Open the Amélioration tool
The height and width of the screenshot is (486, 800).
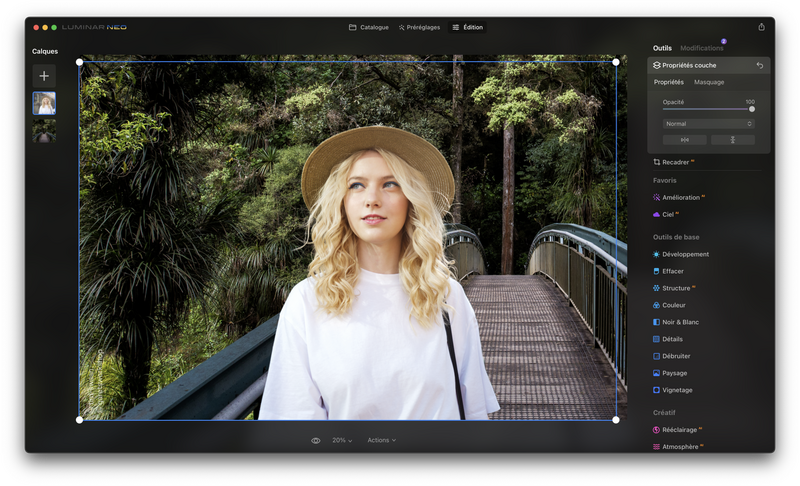pyautogui.click(x=679, y=197)
